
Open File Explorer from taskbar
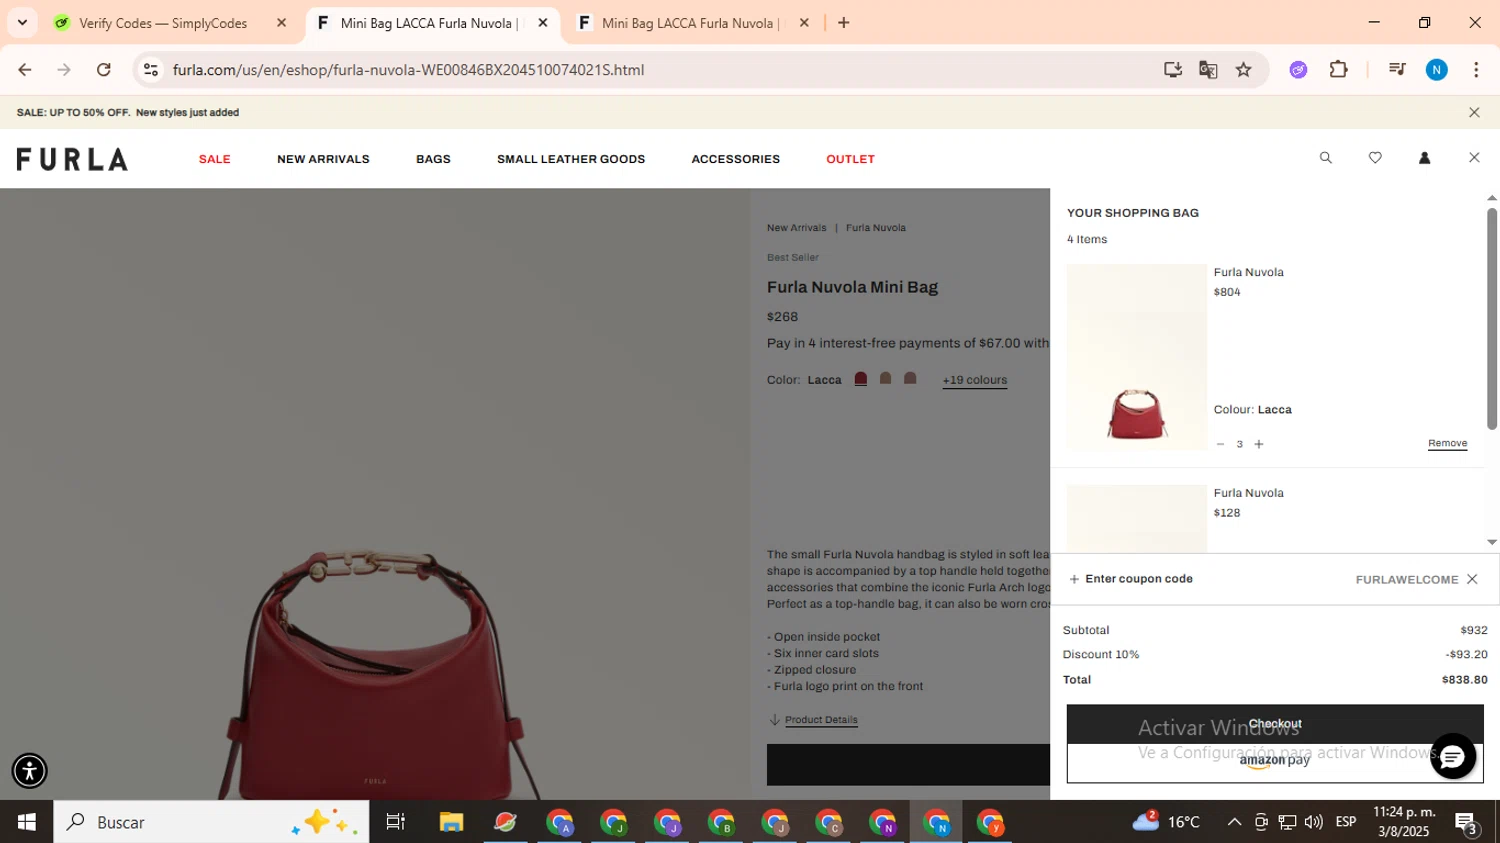451,822
